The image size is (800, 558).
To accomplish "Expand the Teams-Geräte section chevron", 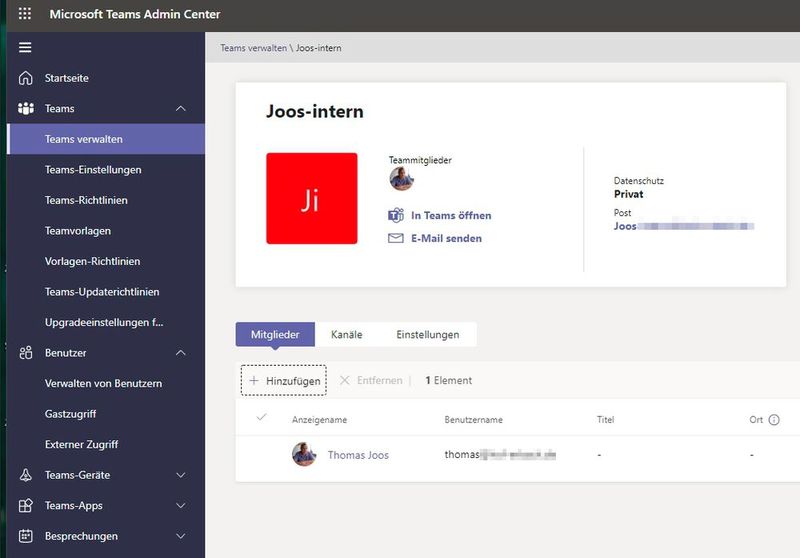I will tap(181, 475).
